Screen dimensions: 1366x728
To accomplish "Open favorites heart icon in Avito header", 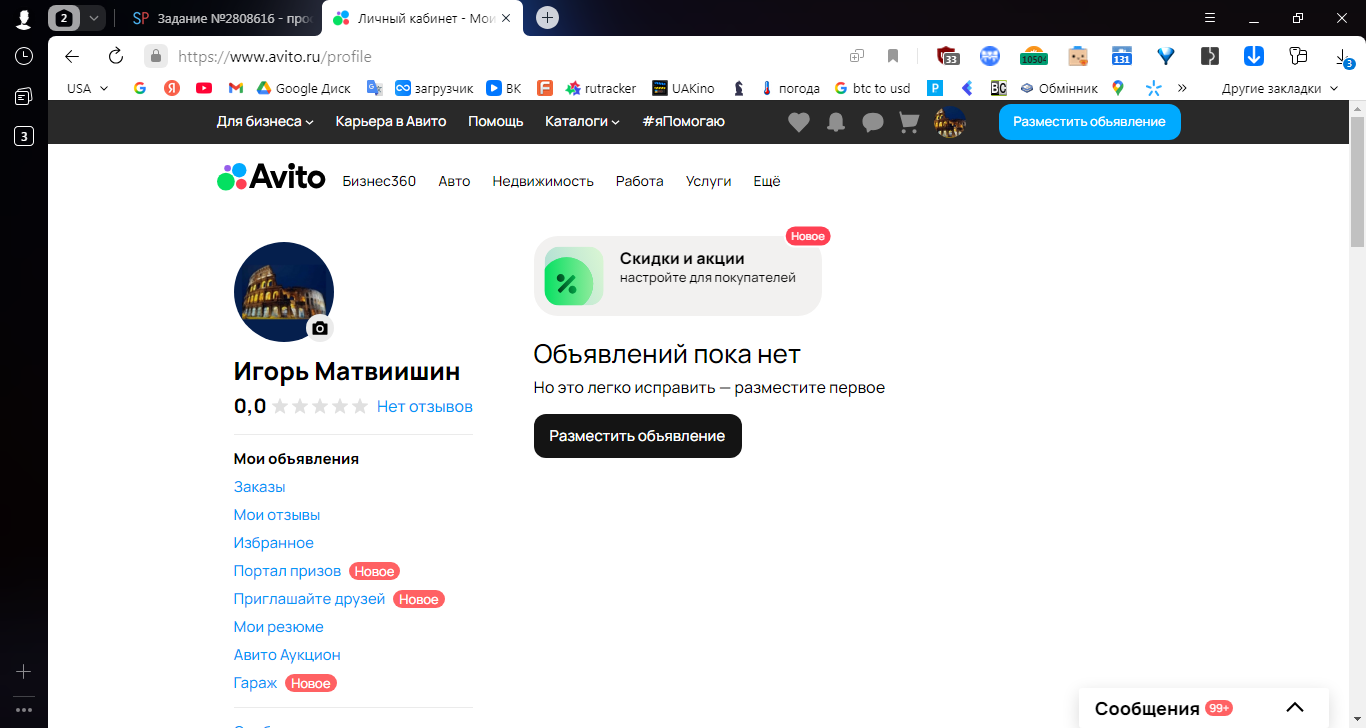I will point(798,122).
